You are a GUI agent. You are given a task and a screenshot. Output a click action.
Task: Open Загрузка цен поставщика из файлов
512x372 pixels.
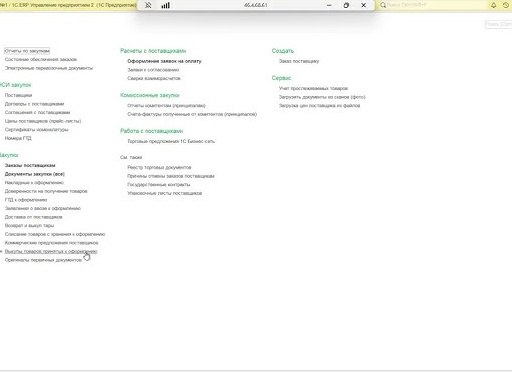(x=319, y=106)
